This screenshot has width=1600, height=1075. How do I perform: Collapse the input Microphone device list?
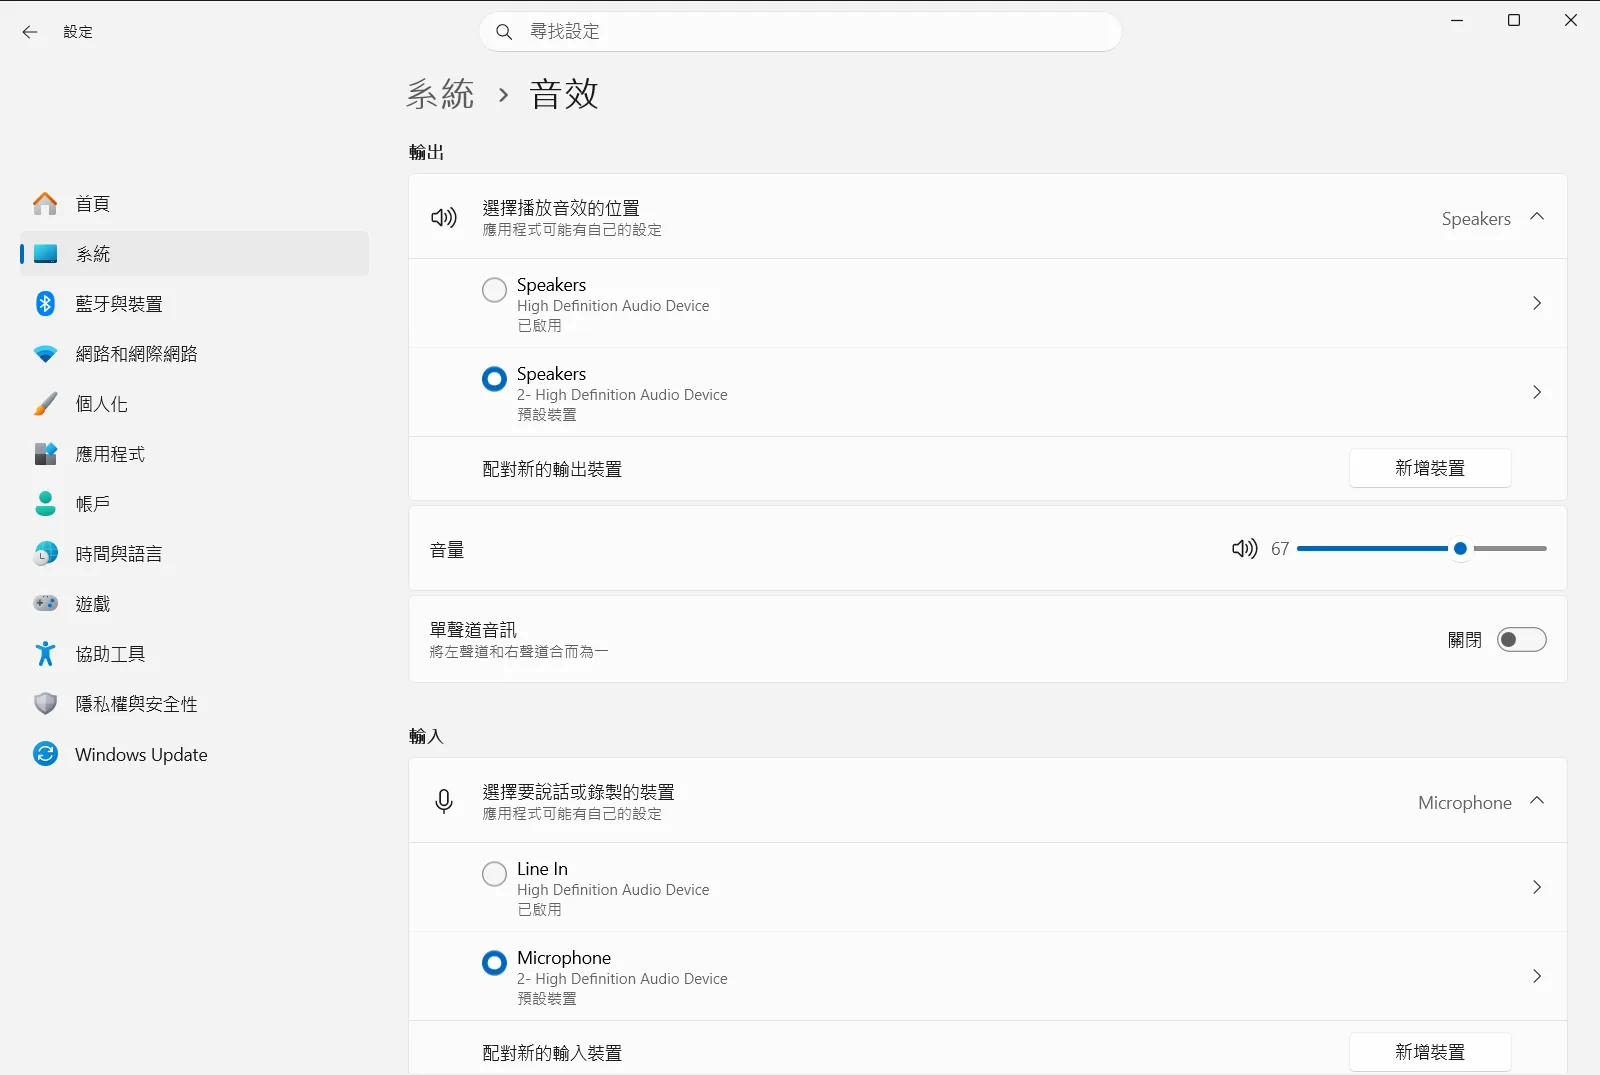(x=1537, y=801)
